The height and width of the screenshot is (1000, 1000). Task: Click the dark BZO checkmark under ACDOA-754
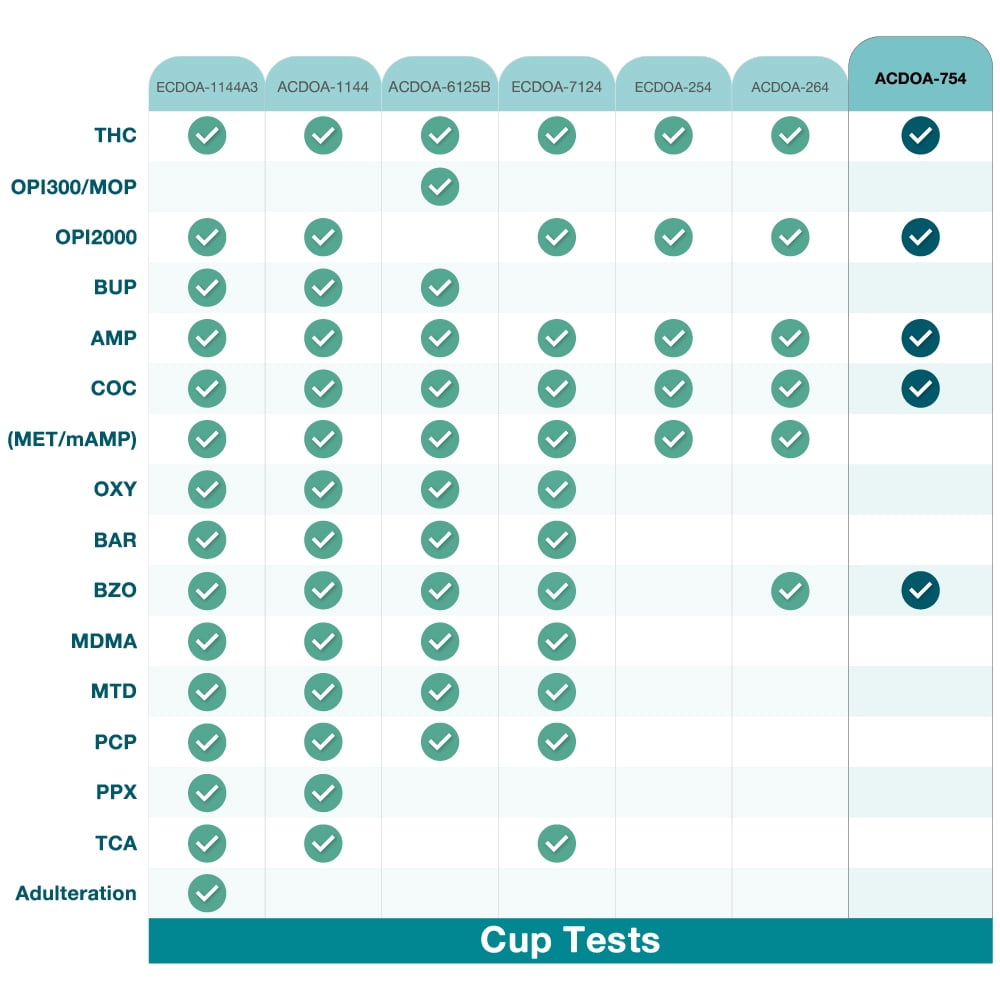click(920, 591)
